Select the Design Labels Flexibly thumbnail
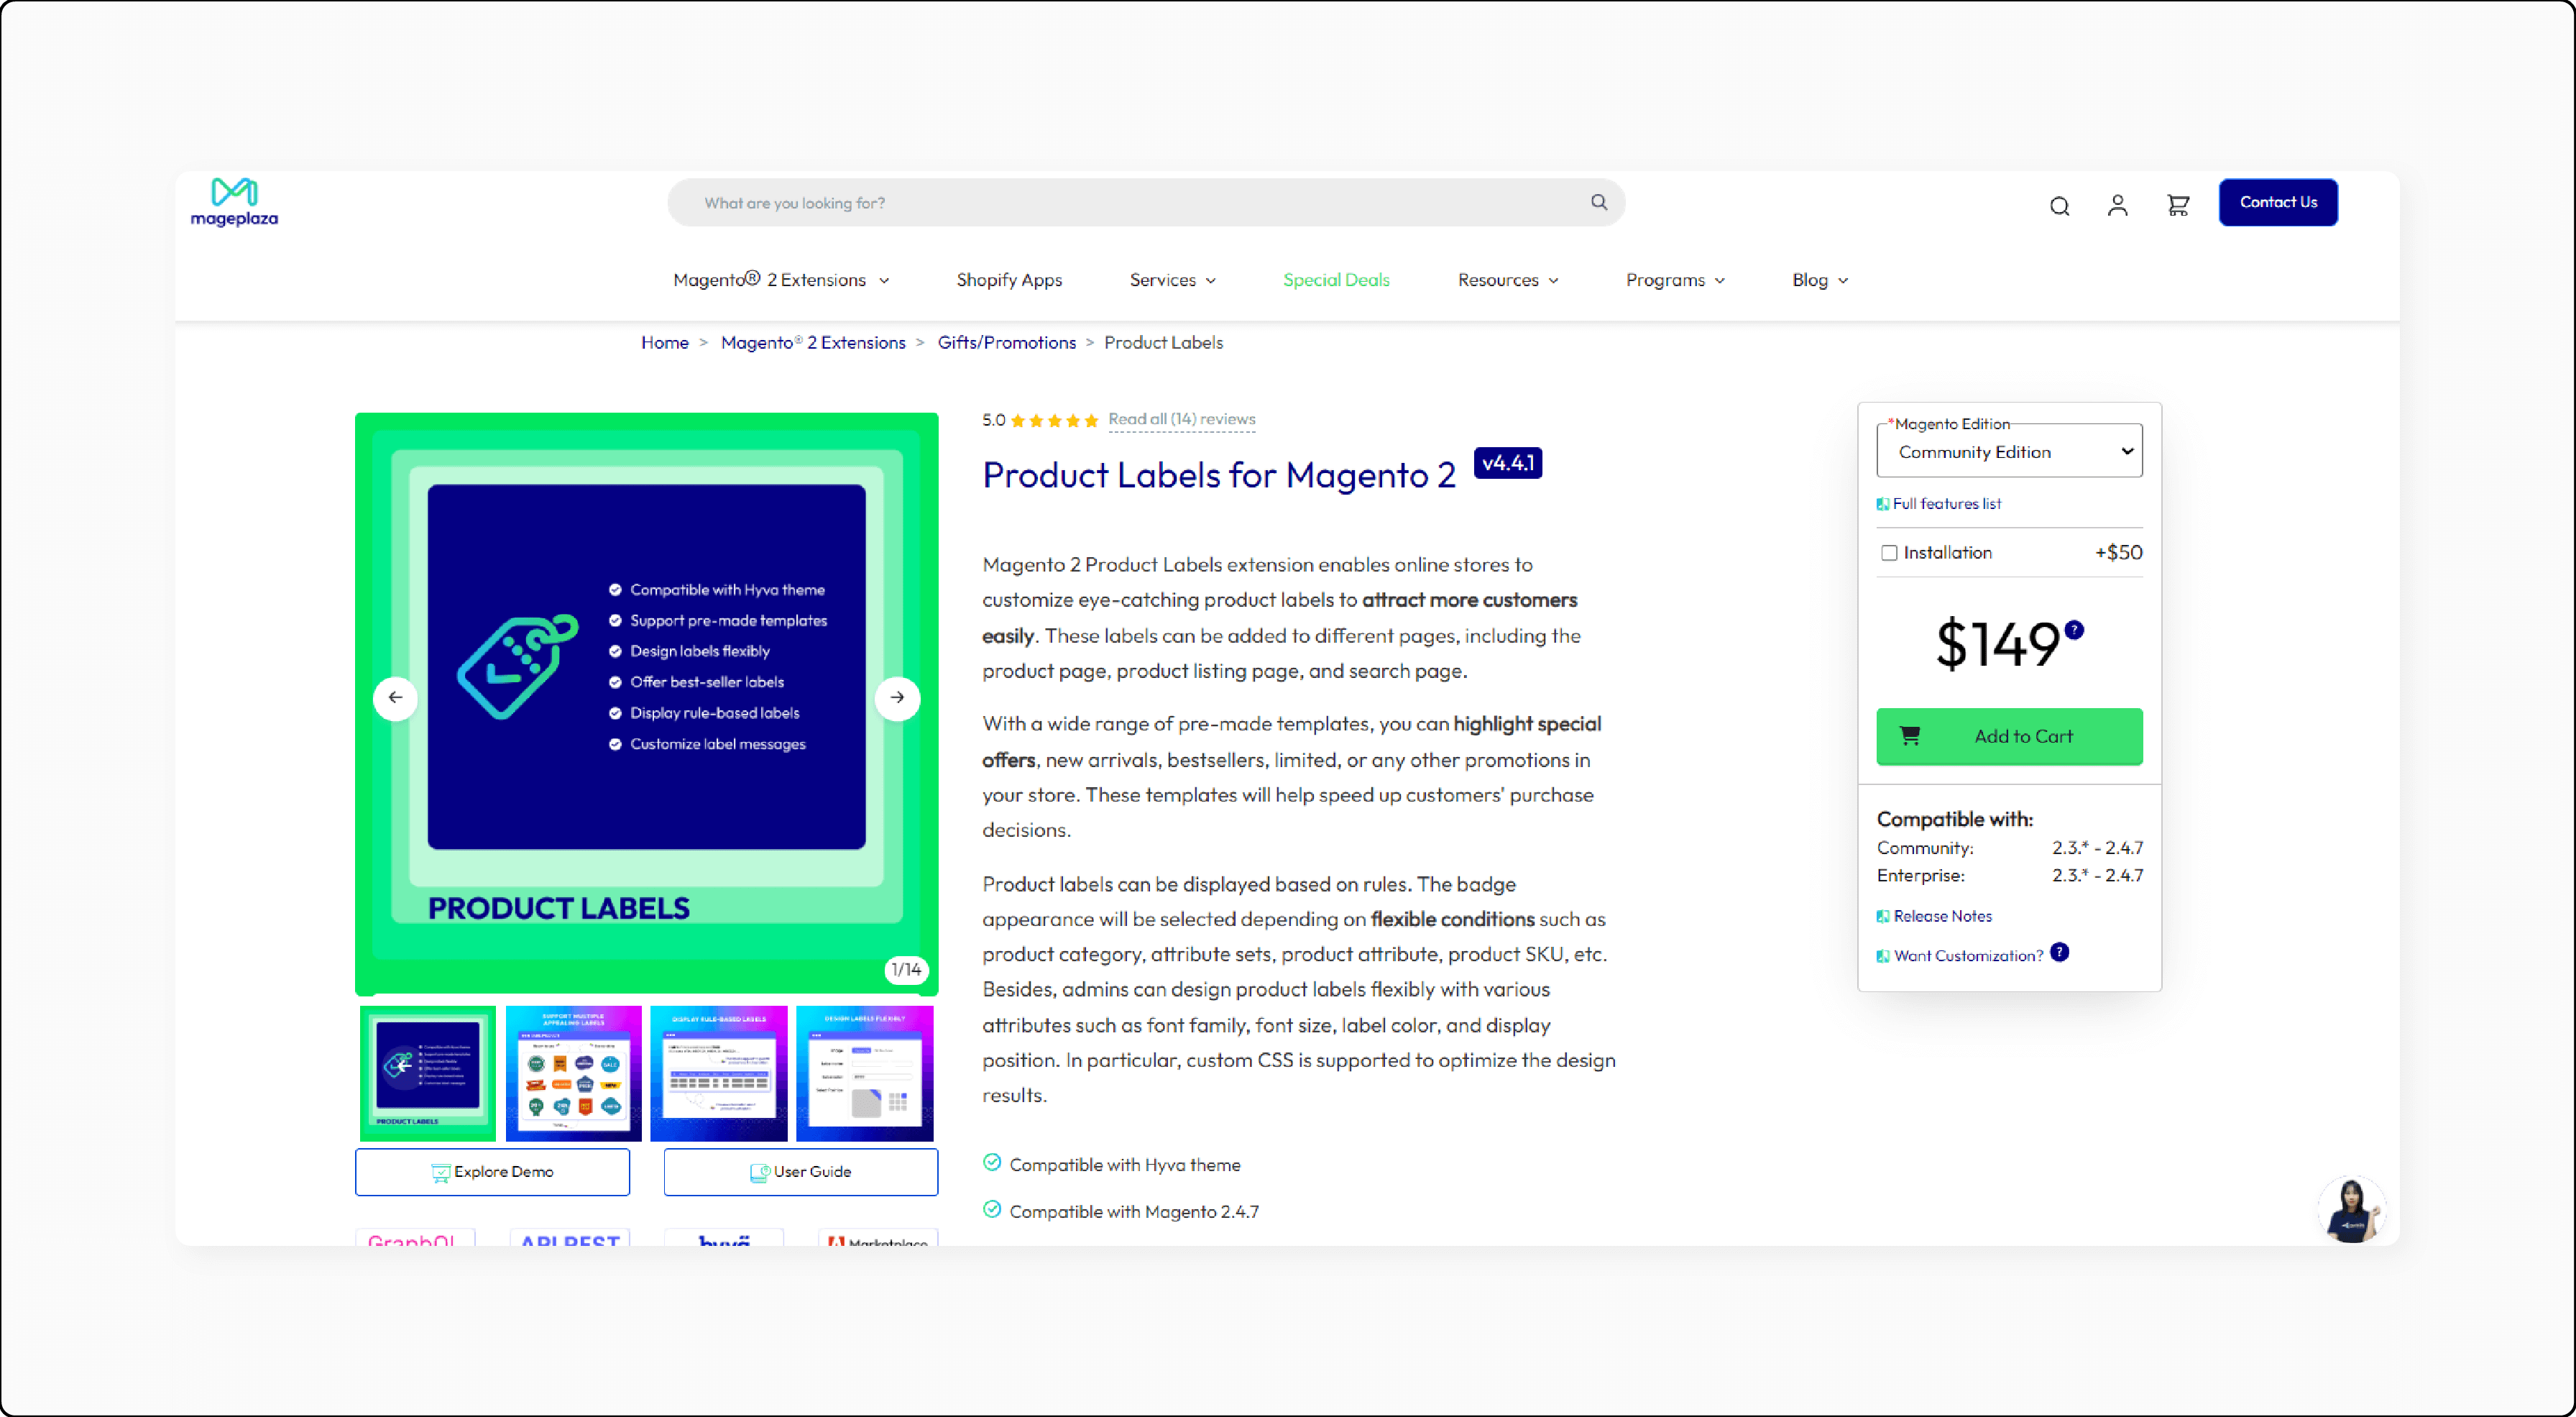The height and width of the screenshot is (1417, 2576). (865, 1073)
